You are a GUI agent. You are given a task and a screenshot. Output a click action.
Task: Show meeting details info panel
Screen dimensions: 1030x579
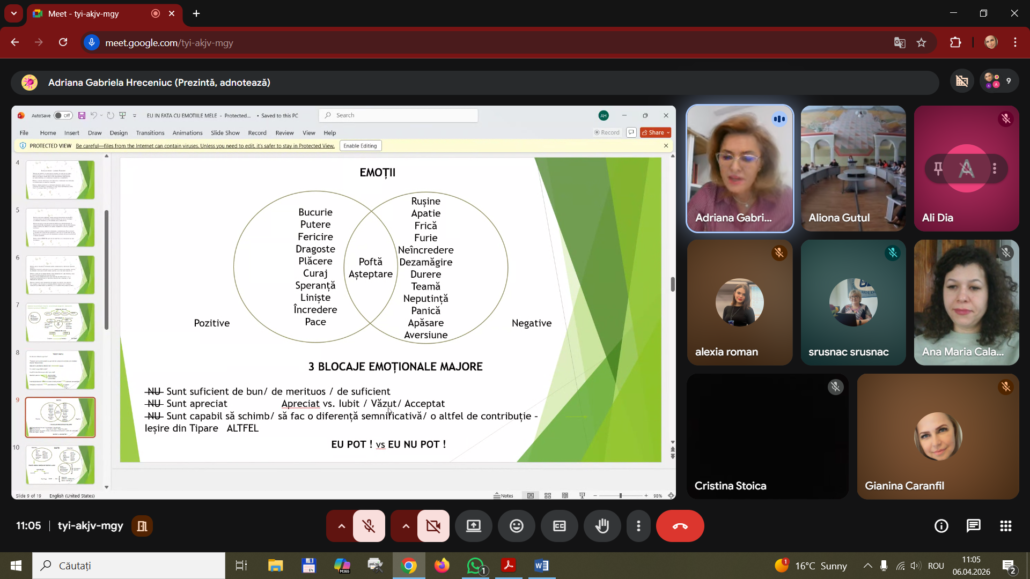pos(941,526)
